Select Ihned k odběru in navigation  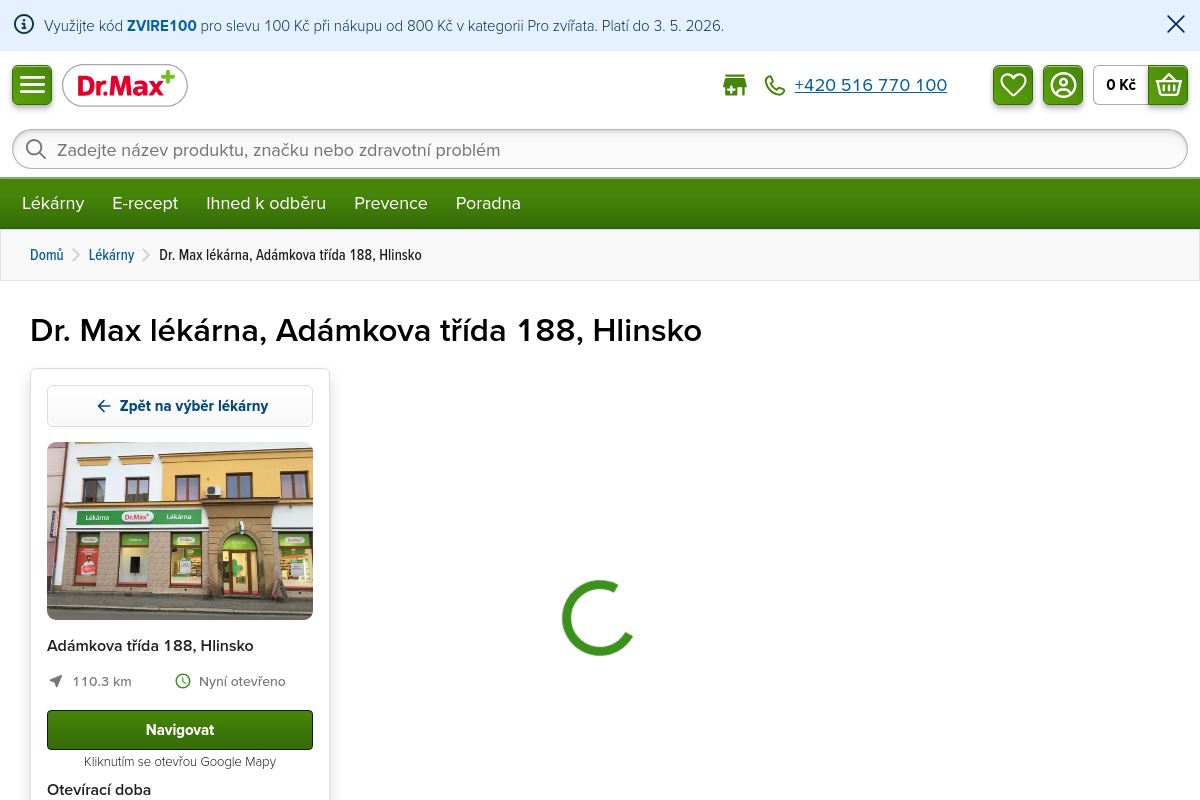pyautogui.click(x=266, y=203)
